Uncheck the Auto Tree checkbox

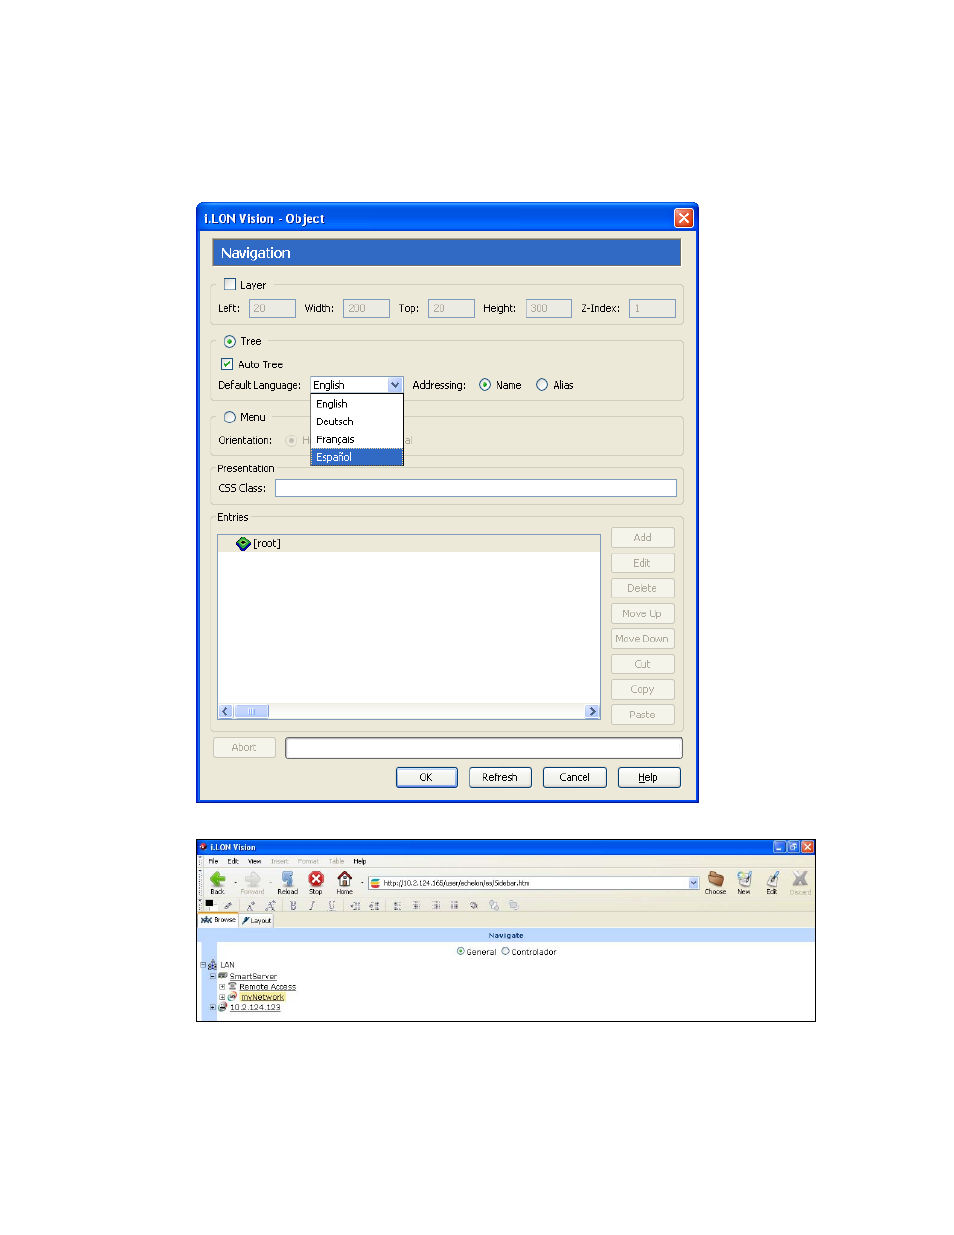pos(227,364)
